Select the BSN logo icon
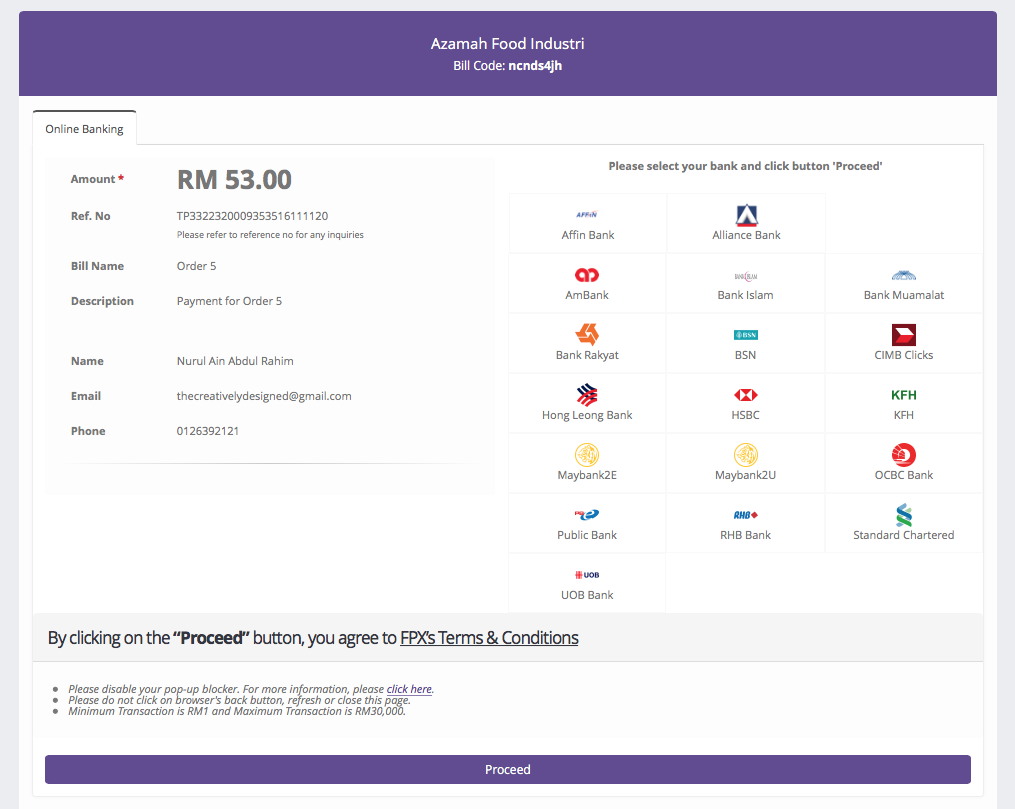This screenshot has width=1015, height=809. [746, 335]
